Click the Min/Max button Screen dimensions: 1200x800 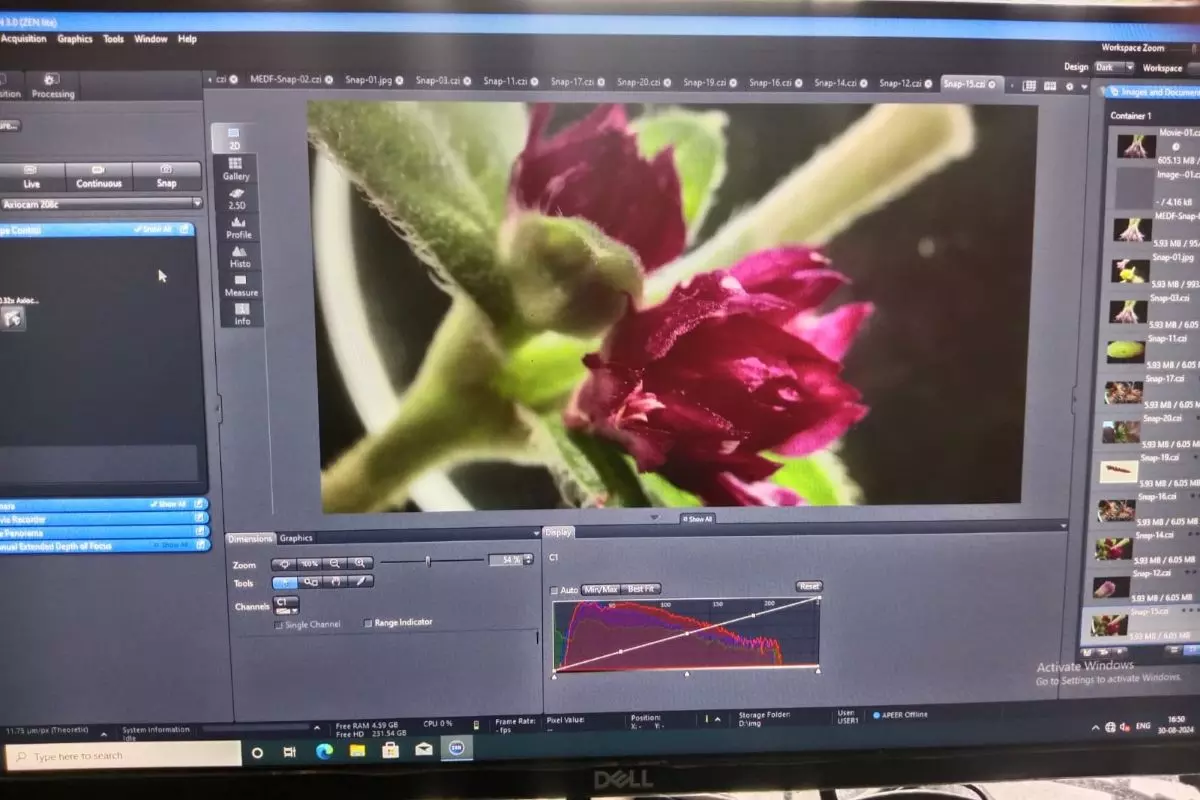click(601, 590)
